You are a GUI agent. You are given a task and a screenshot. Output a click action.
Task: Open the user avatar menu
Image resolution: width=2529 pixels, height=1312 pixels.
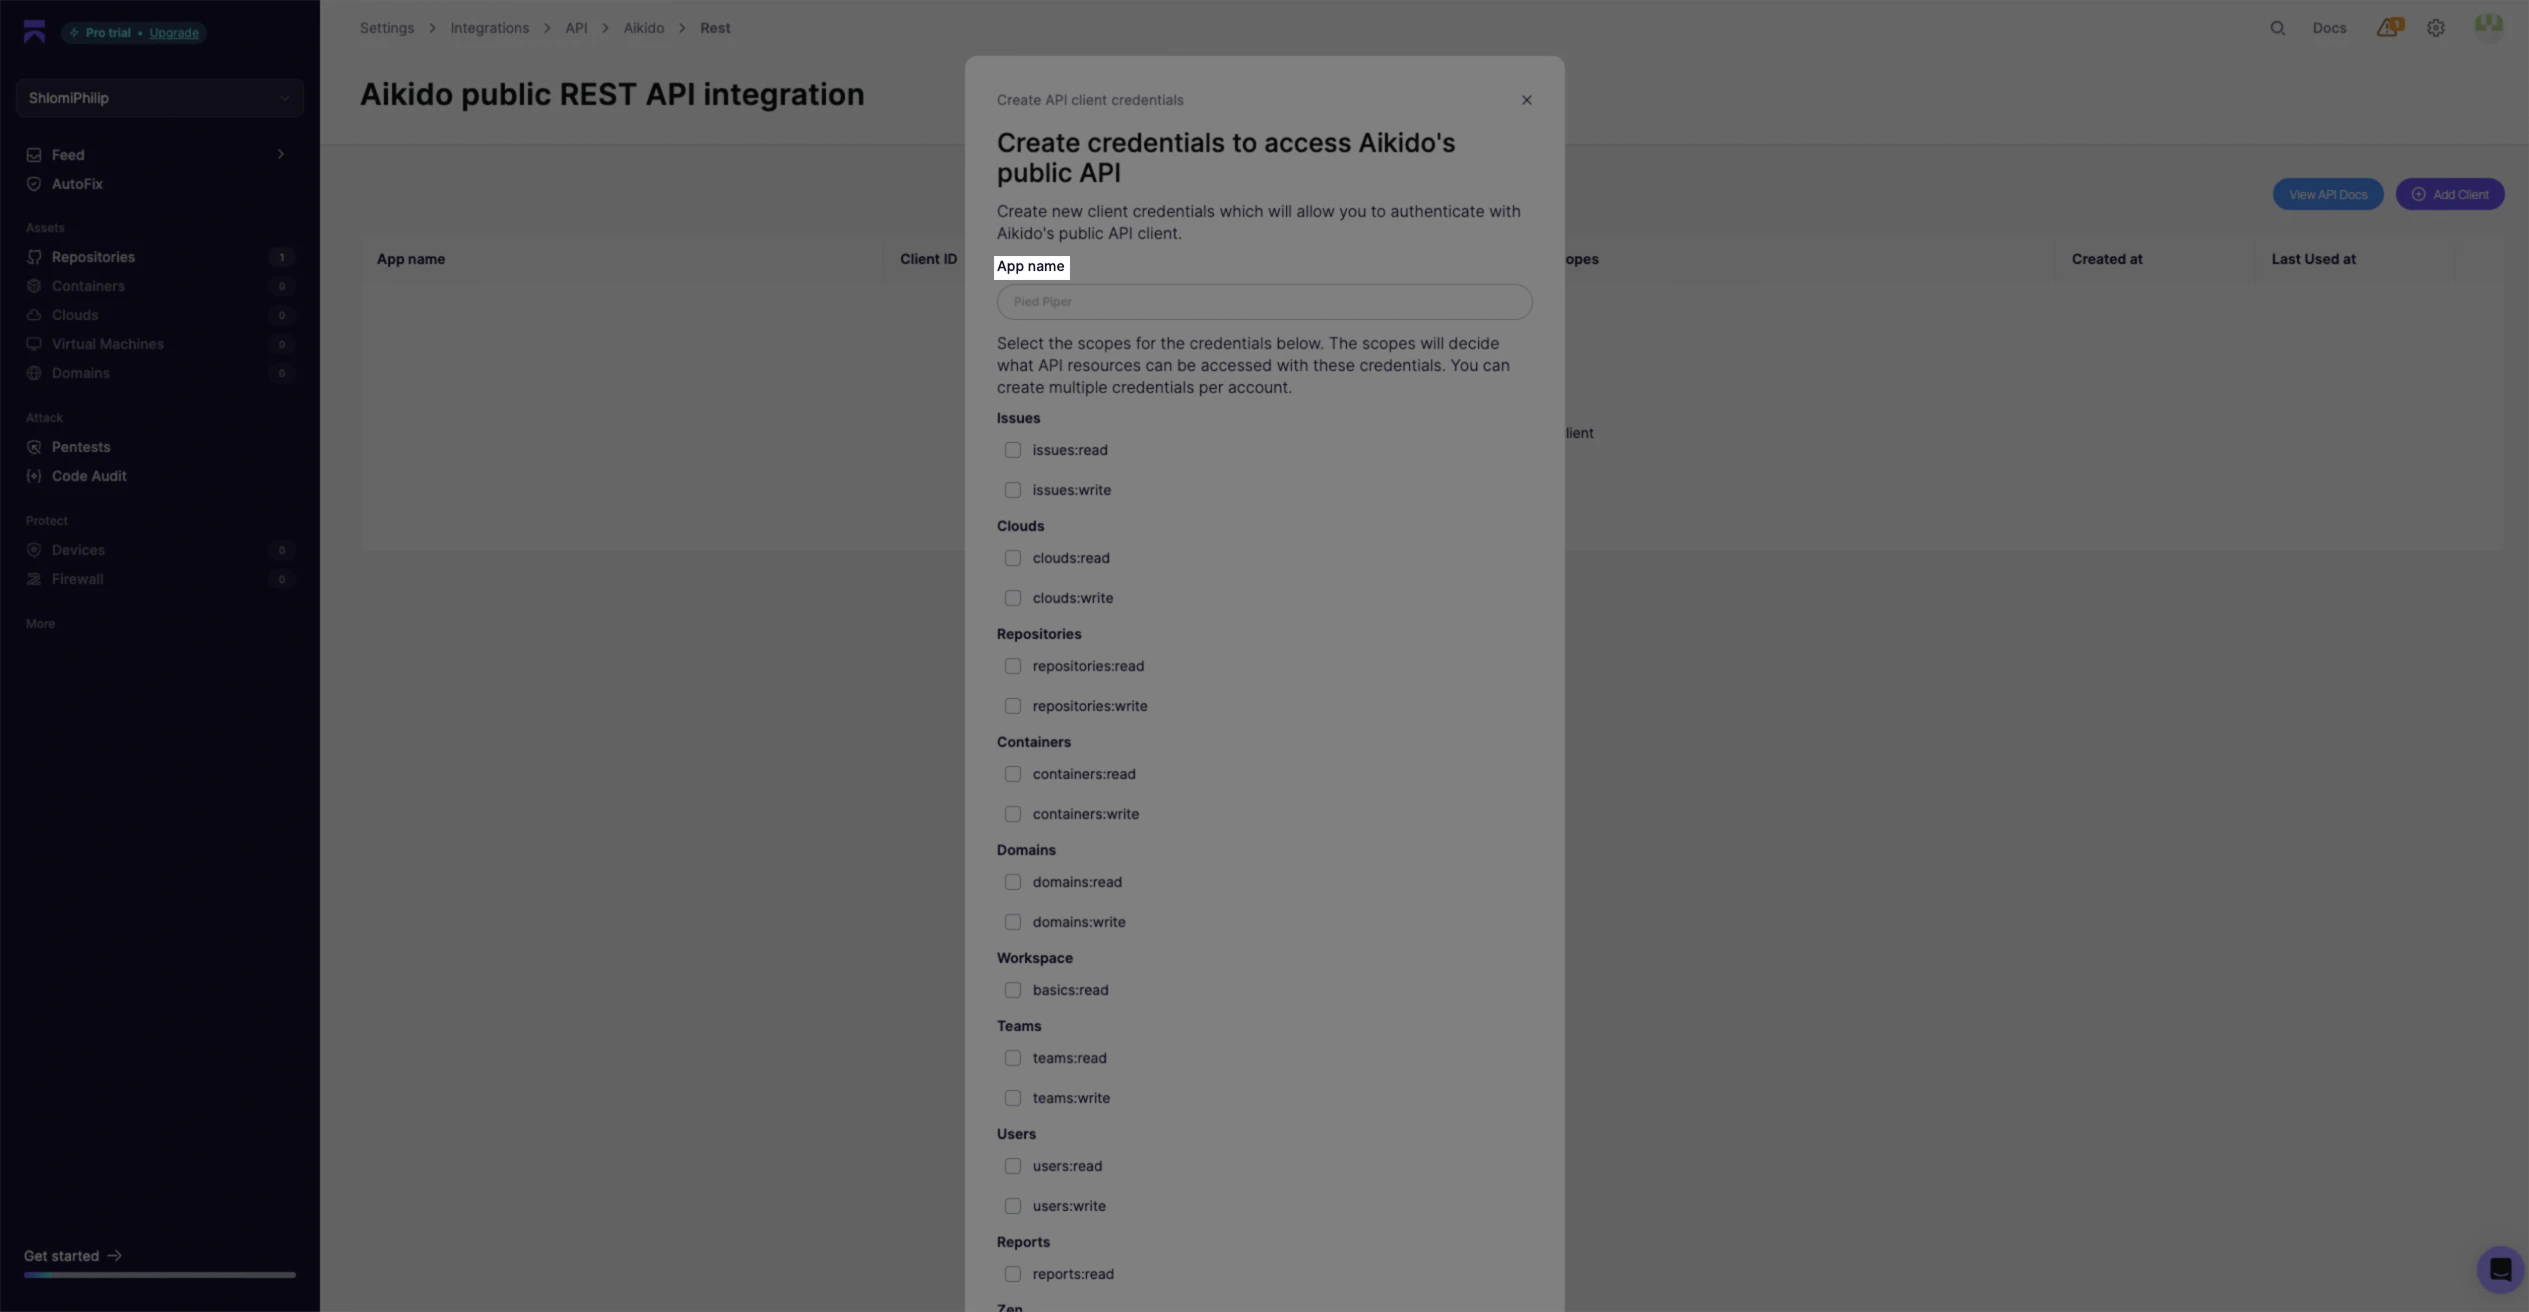pos(2488,27)
